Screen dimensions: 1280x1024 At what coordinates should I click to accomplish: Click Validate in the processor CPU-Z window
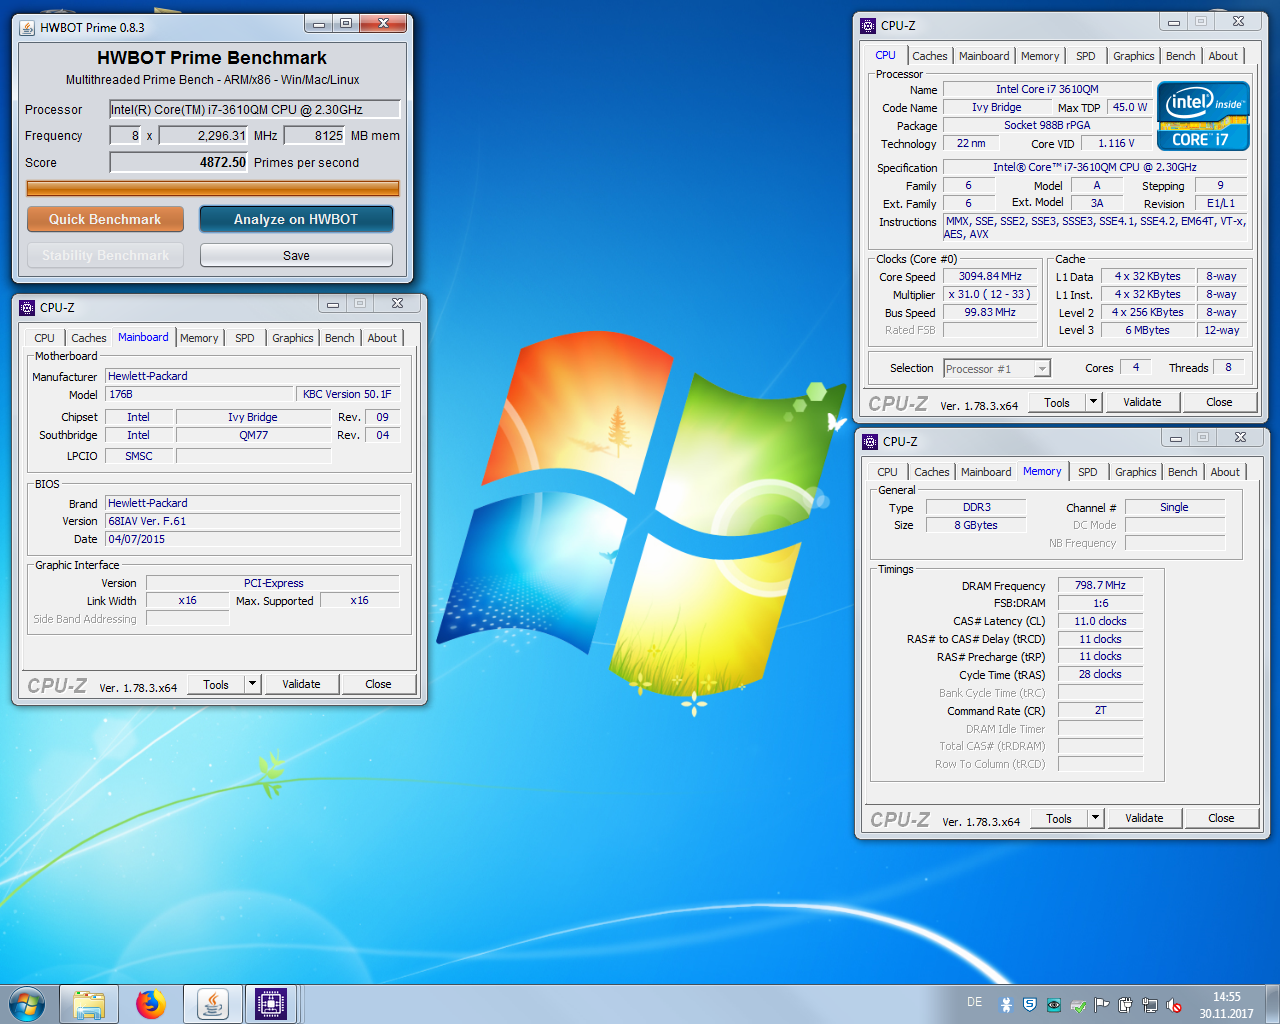coord(1142,402)
